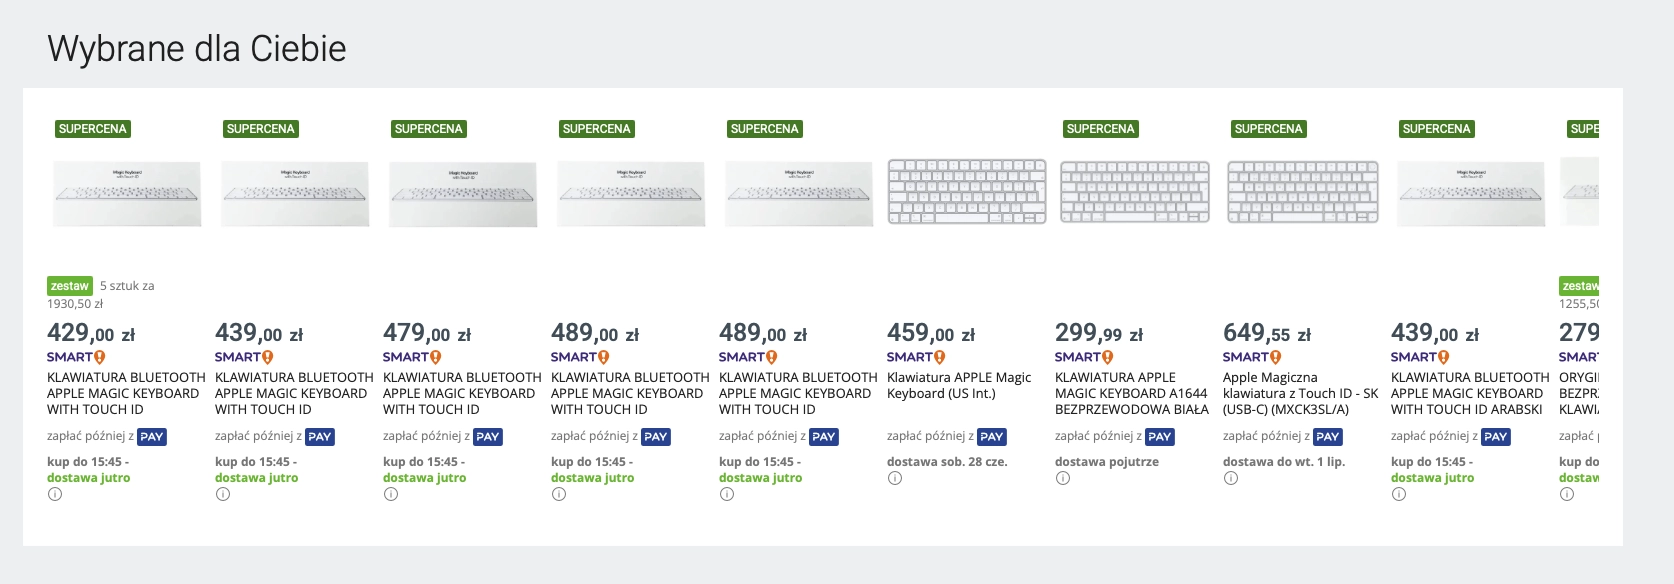
Task: Click partially visible 279 zł offer at right edge
Action: click(x=1580, y=333)
